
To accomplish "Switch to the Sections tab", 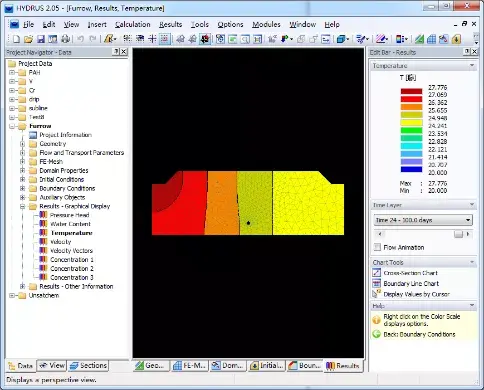I will [88, 366].
